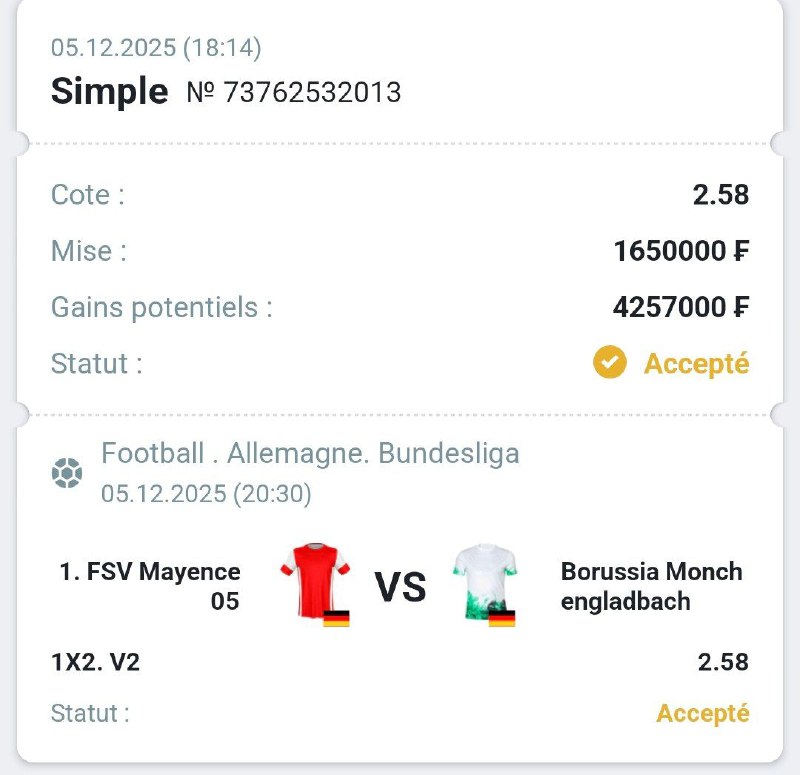800x775 pixels.
Task: Click the top Accepté status label
Action: pyautogui.click(x=696, y=363)
